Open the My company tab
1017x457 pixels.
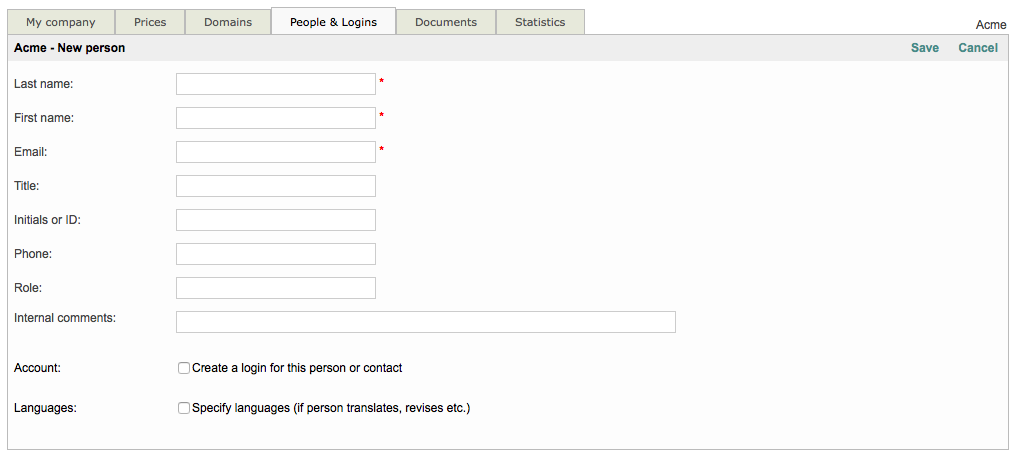(x=61, y=22)
